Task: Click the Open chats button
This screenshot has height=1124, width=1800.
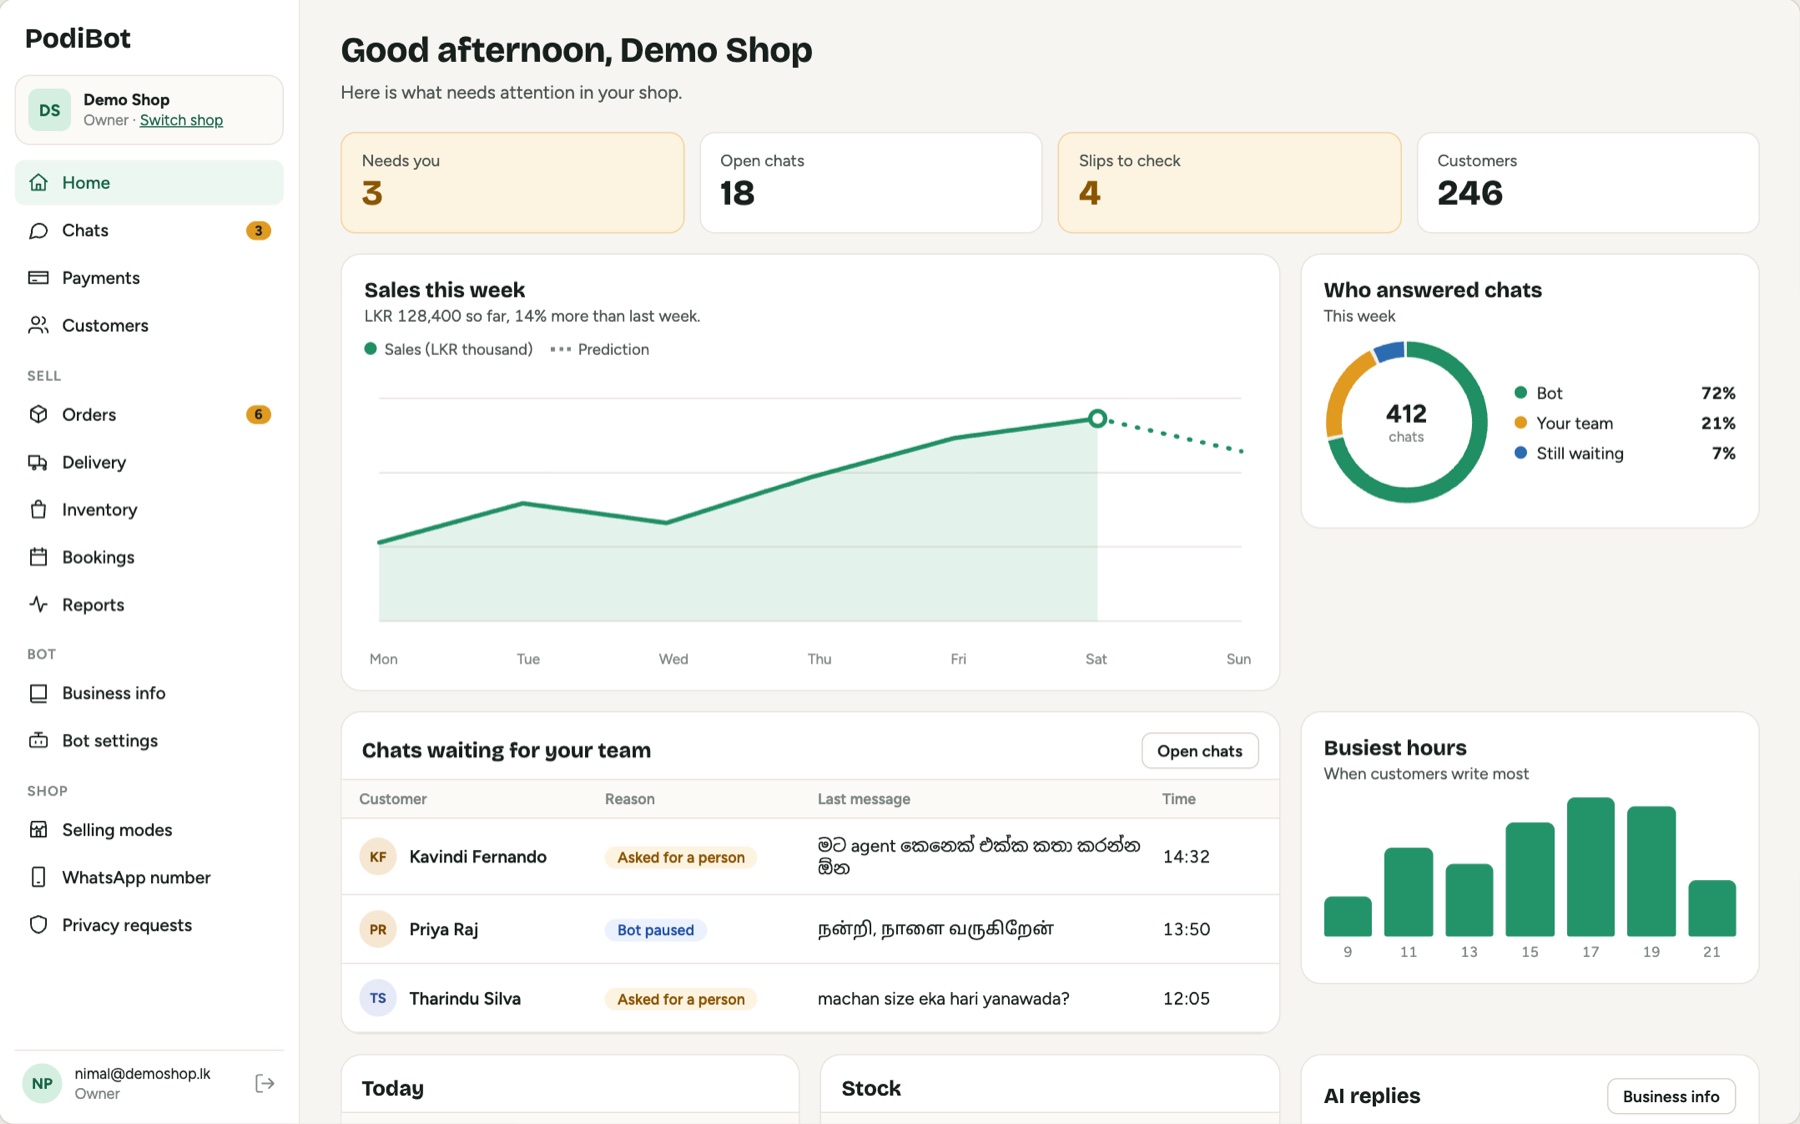Action: tap(1199, 751)
